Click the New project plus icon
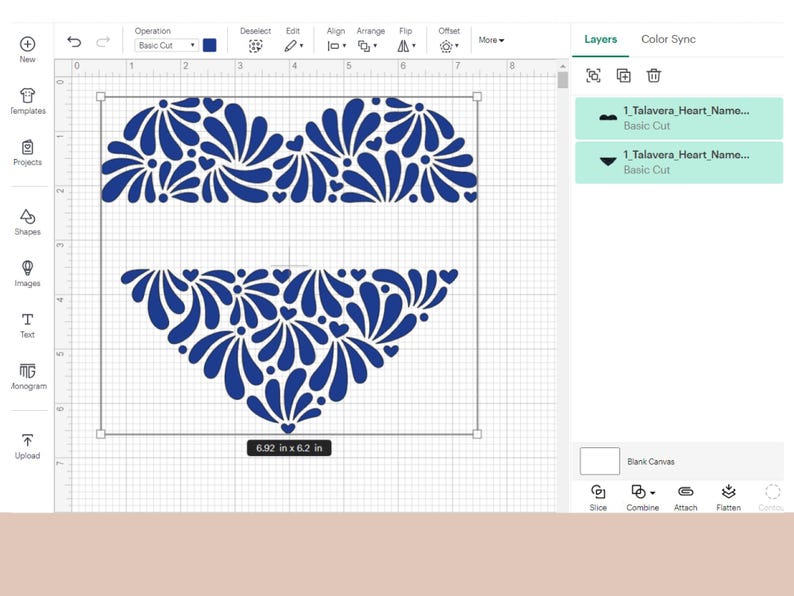 27,44
